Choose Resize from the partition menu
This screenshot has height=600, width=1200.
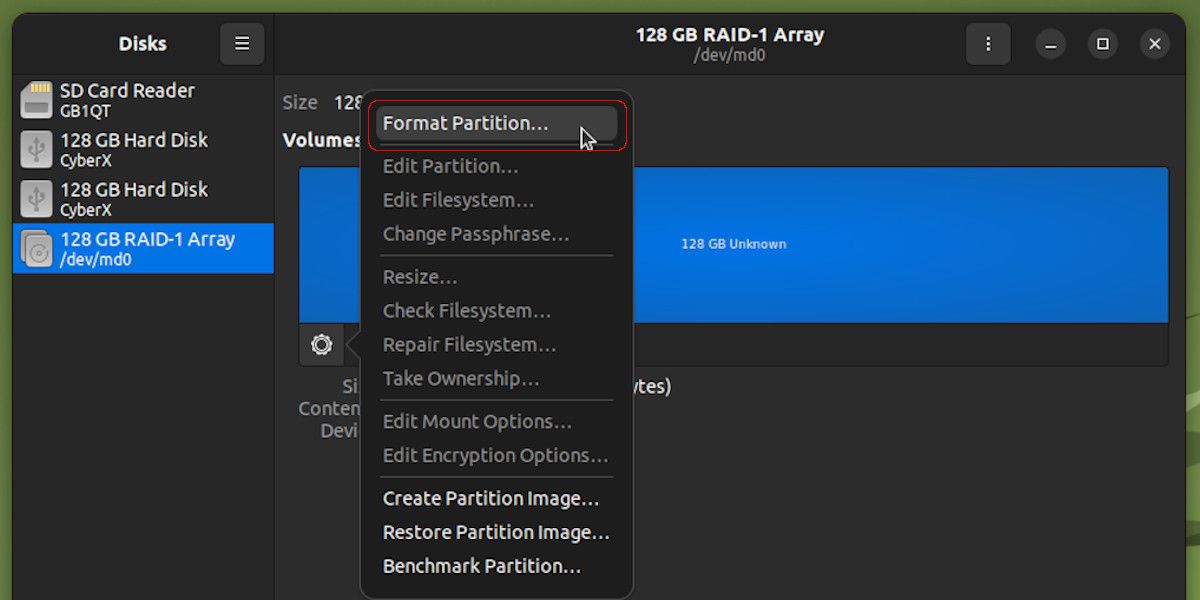420,277
